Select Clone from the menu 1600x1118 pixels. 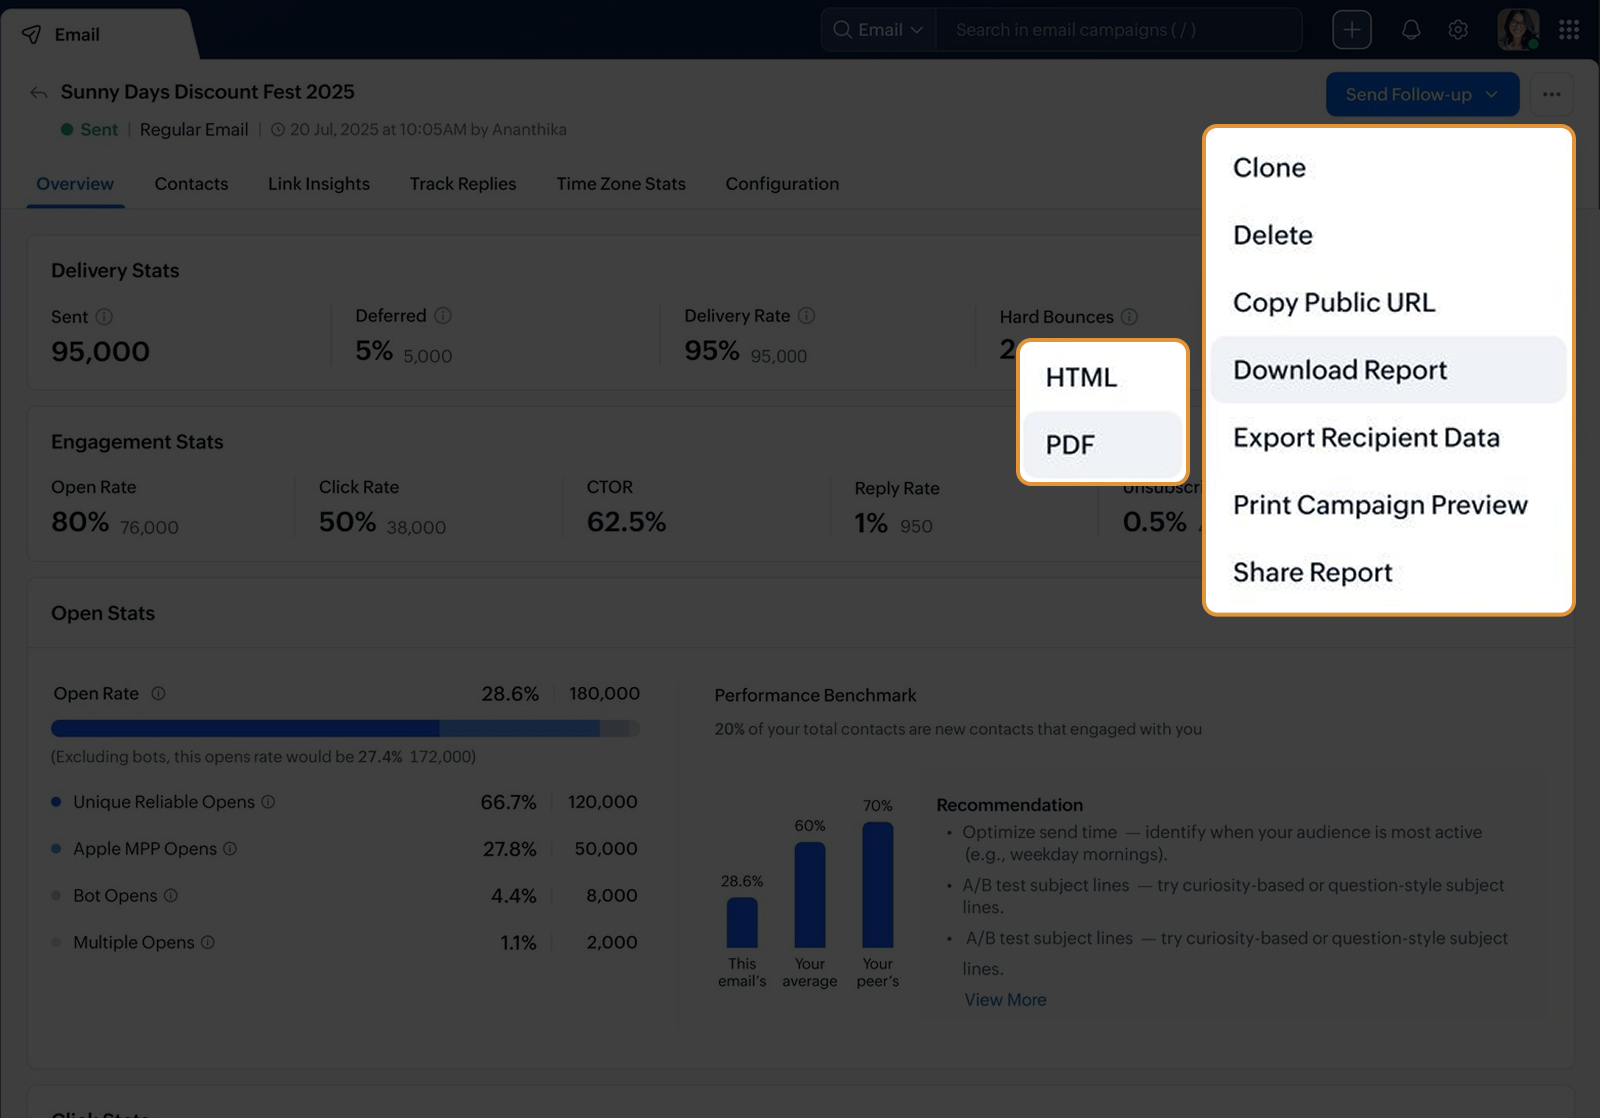click(x=1388, y=167)
